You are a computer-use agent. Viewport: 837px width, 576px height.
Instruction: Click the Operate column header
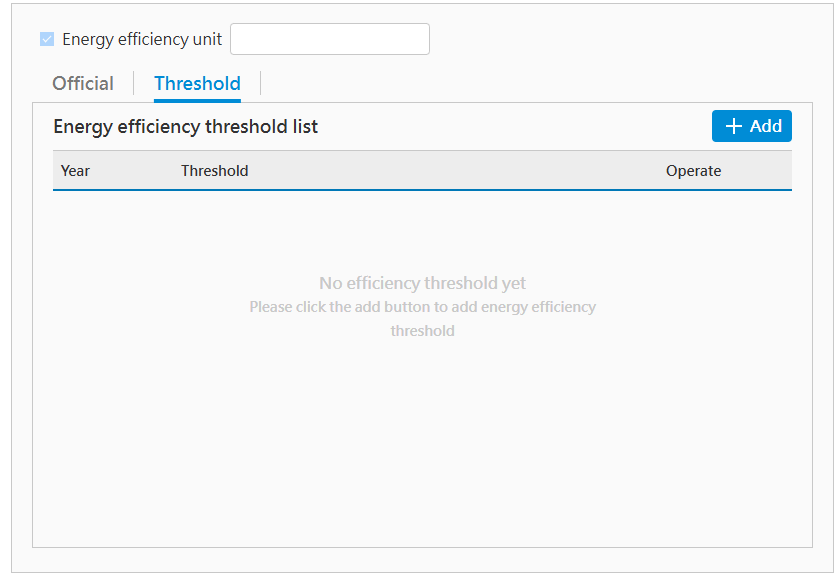[693, 171]
